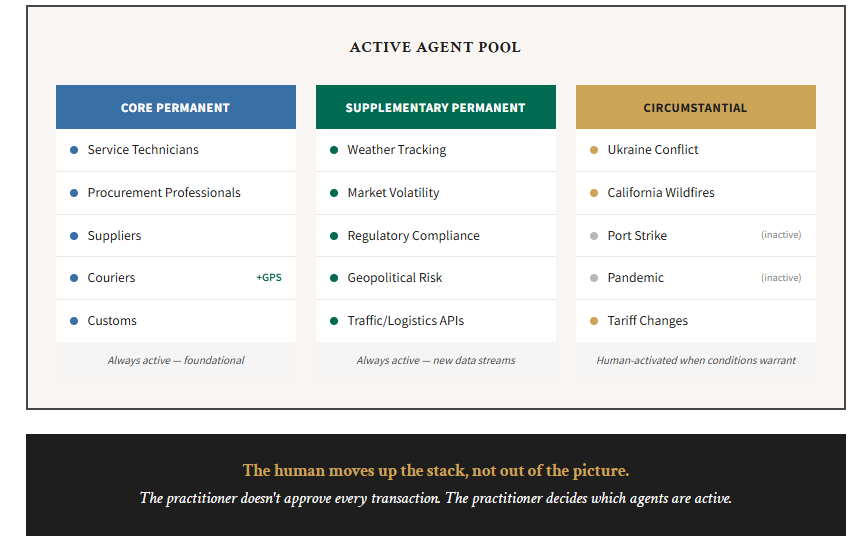This screenshot has height=544, width=867.
Task: Click the Traffic/Logistics APIs item
Action: 405,321
